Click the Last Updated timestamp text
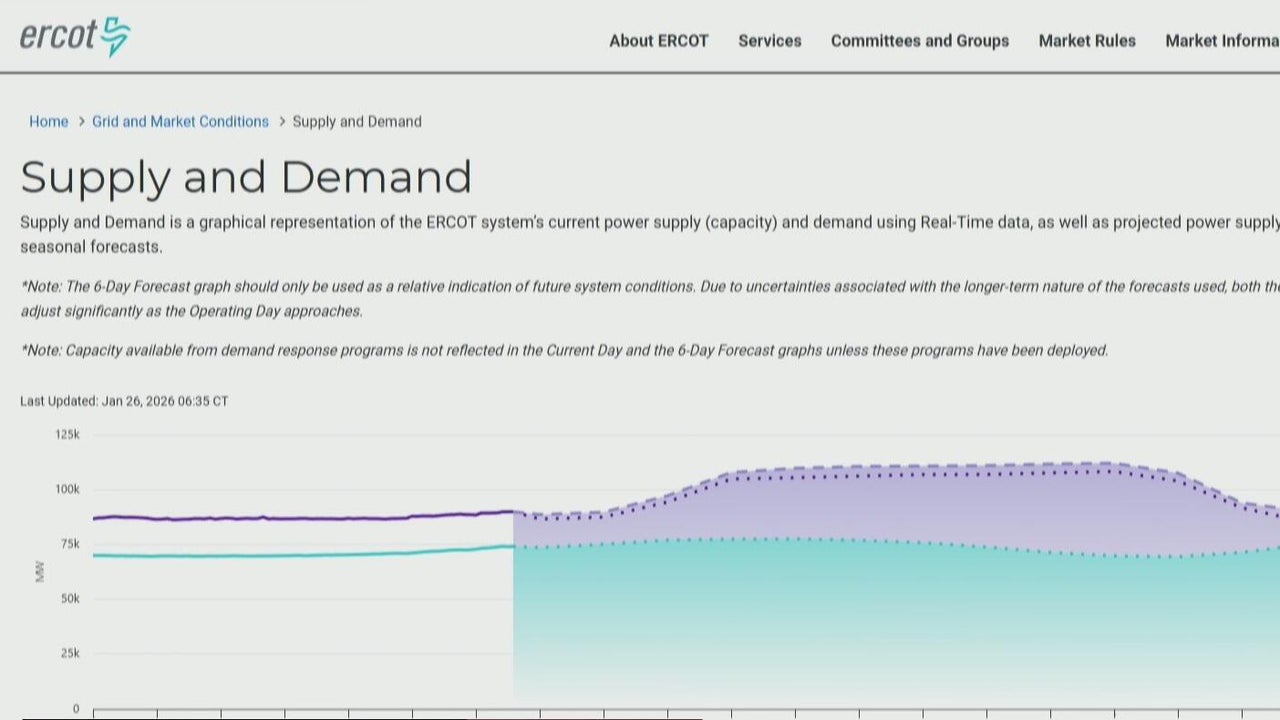This screenshot has height=720, width=1280. click(124, 401)
